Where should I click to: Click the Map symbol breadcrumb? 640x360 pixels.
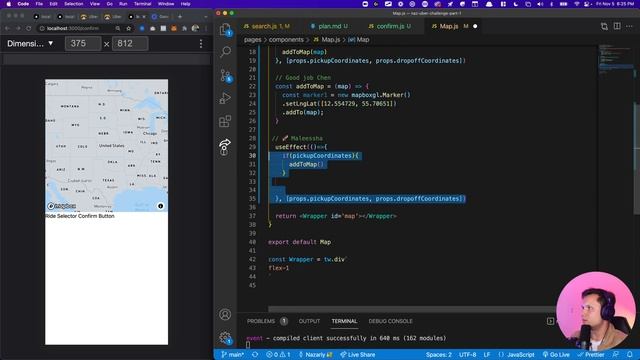pyautogui.click(x=359, y=40)
